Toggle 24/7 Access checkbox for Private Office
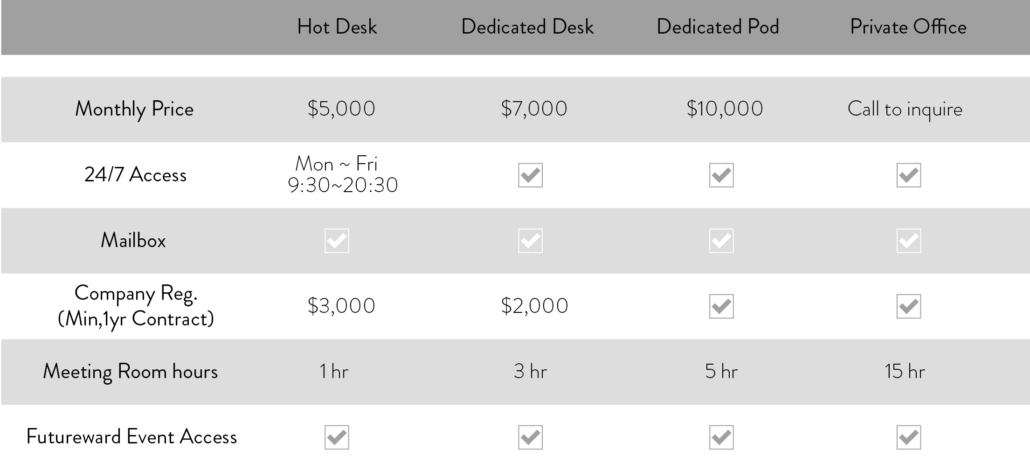 [908, 176]
